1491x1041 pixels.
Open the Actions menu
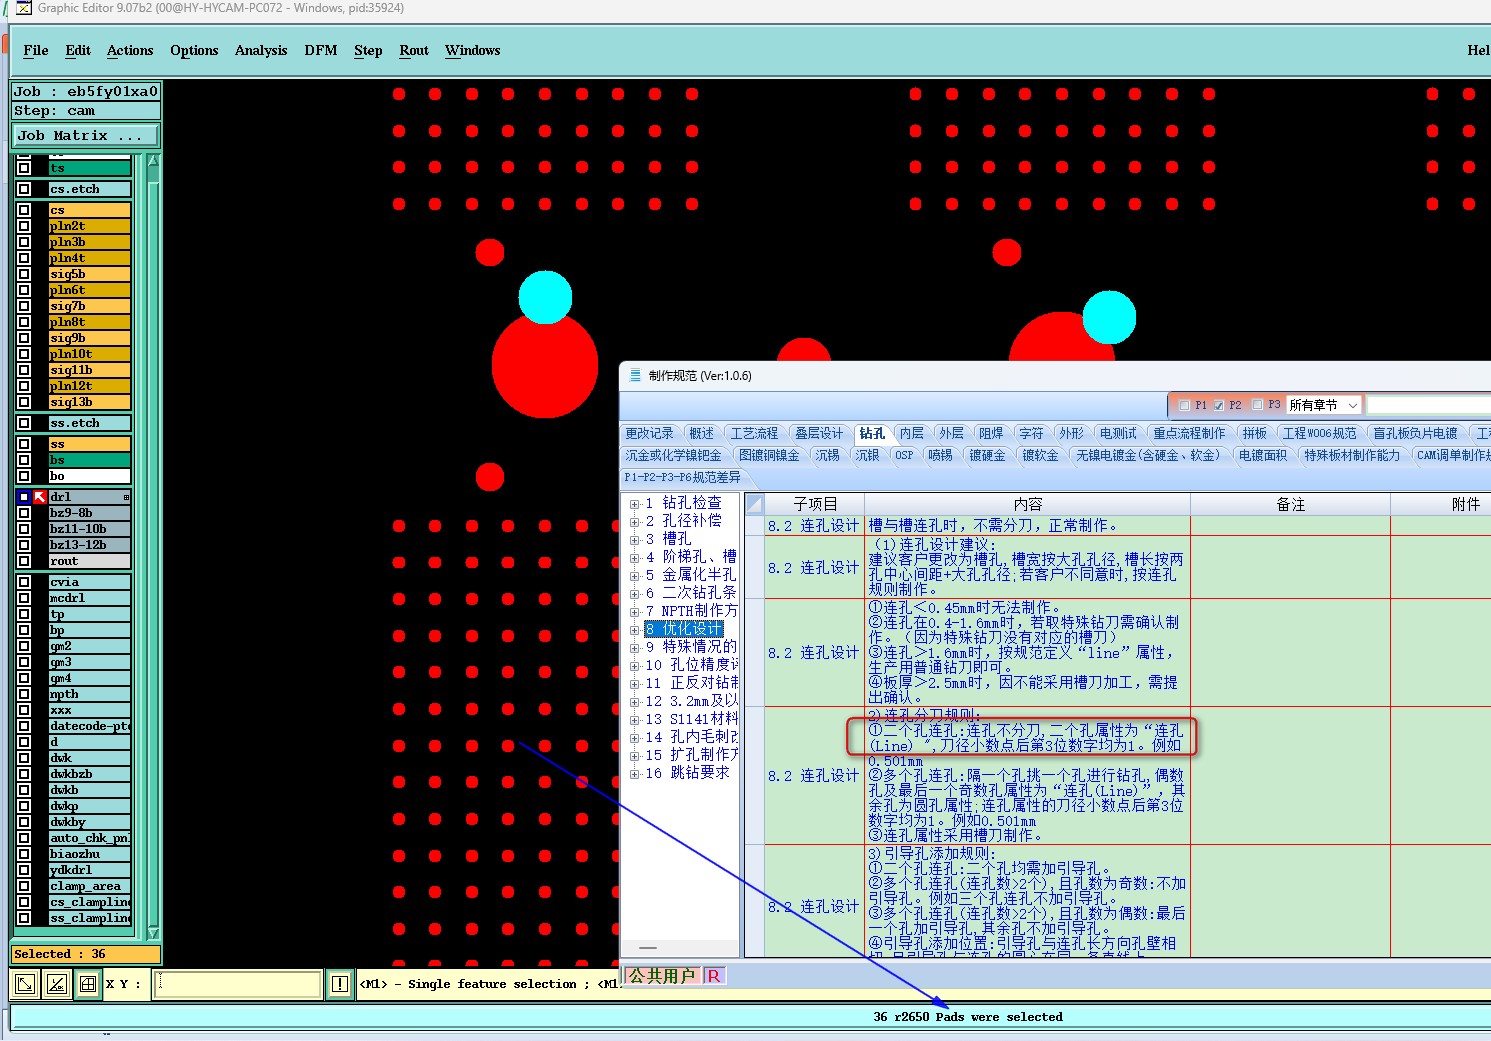pos(130,50)
